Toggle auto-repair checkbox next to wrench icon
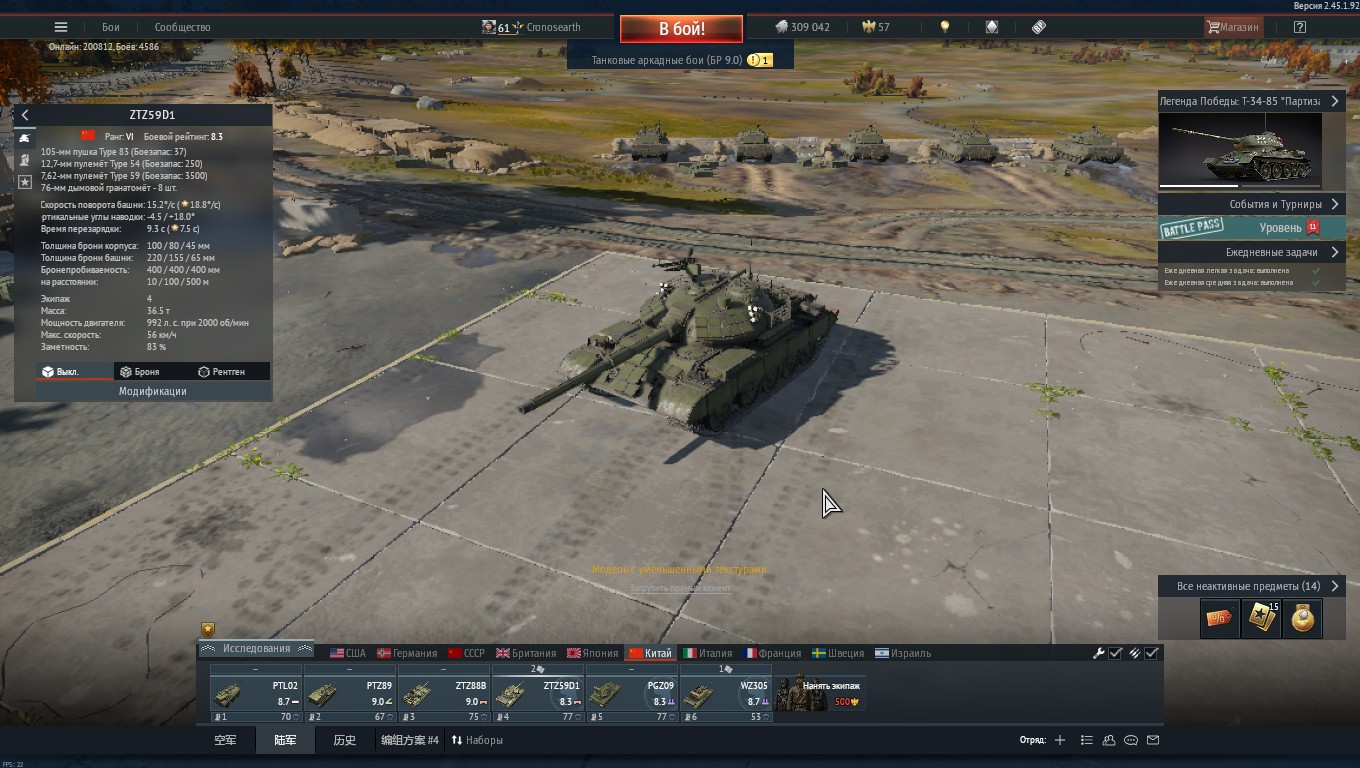This screenshot has width=1360, height=768. tap(1116, 653)
